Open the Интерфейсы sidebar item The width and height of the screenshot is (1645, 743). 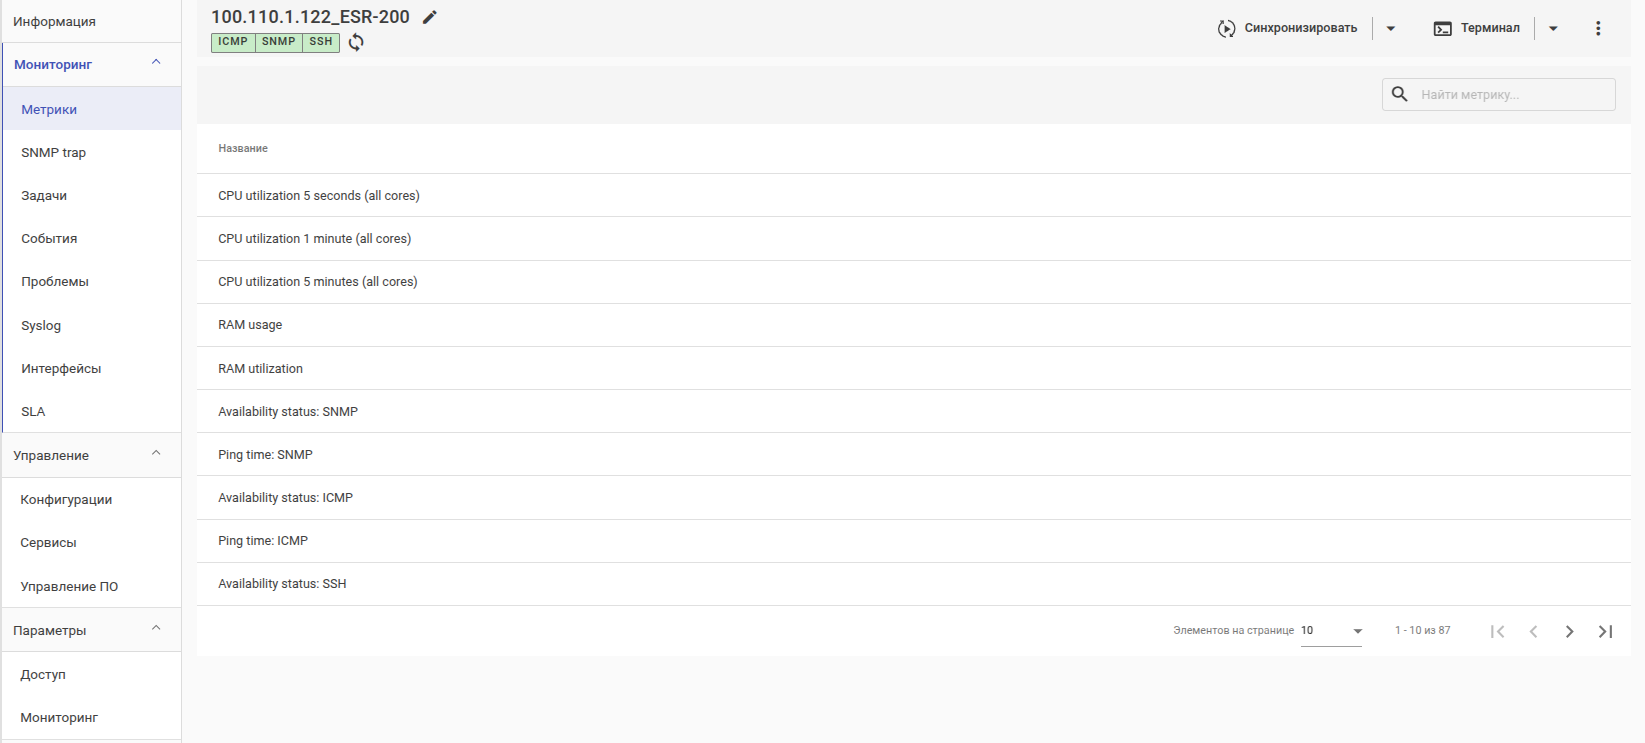tap(61, 369)
